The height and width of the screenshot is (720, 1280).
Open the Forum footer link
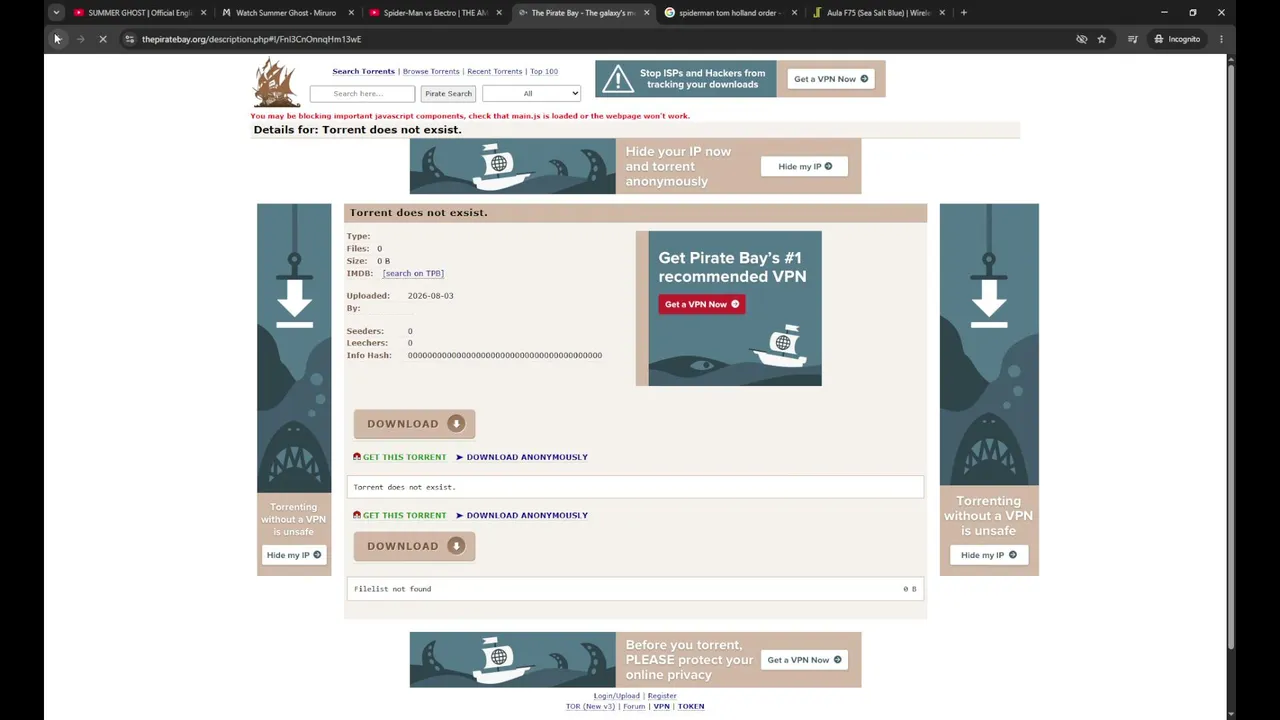click(634, 707)
